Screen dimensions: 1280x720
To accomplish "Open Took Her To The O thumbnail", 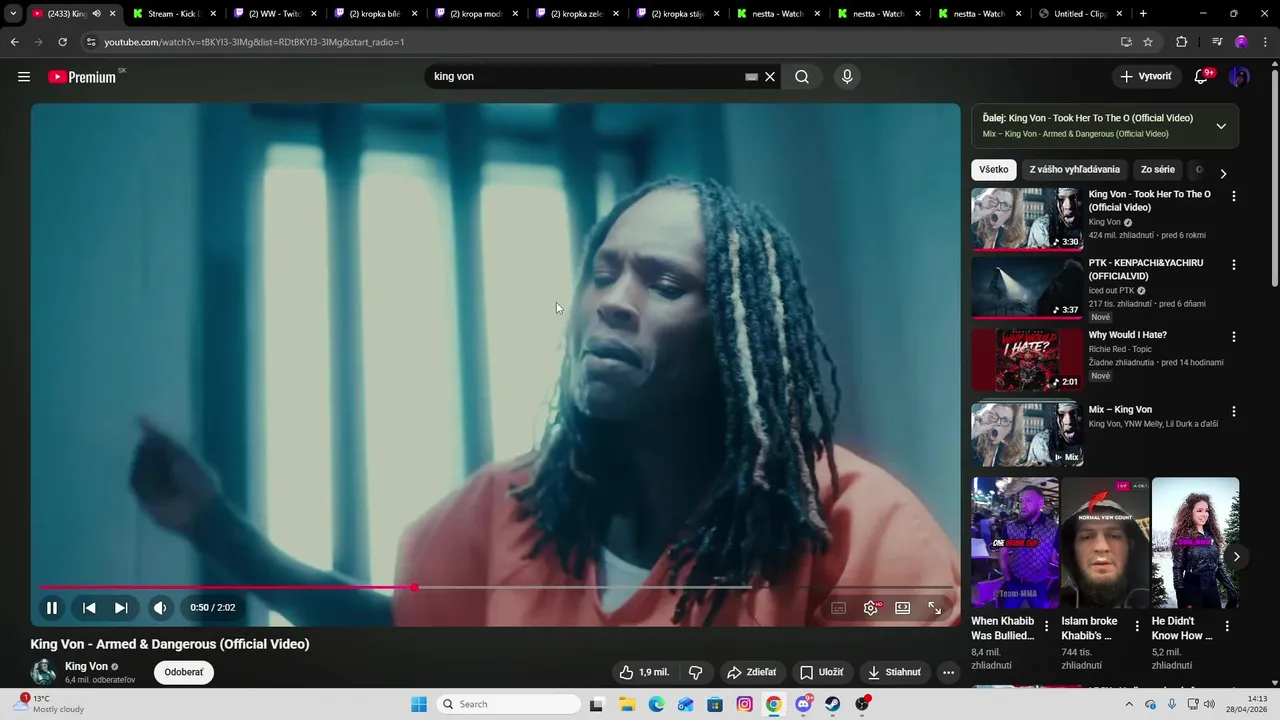I will [1027, 218].
